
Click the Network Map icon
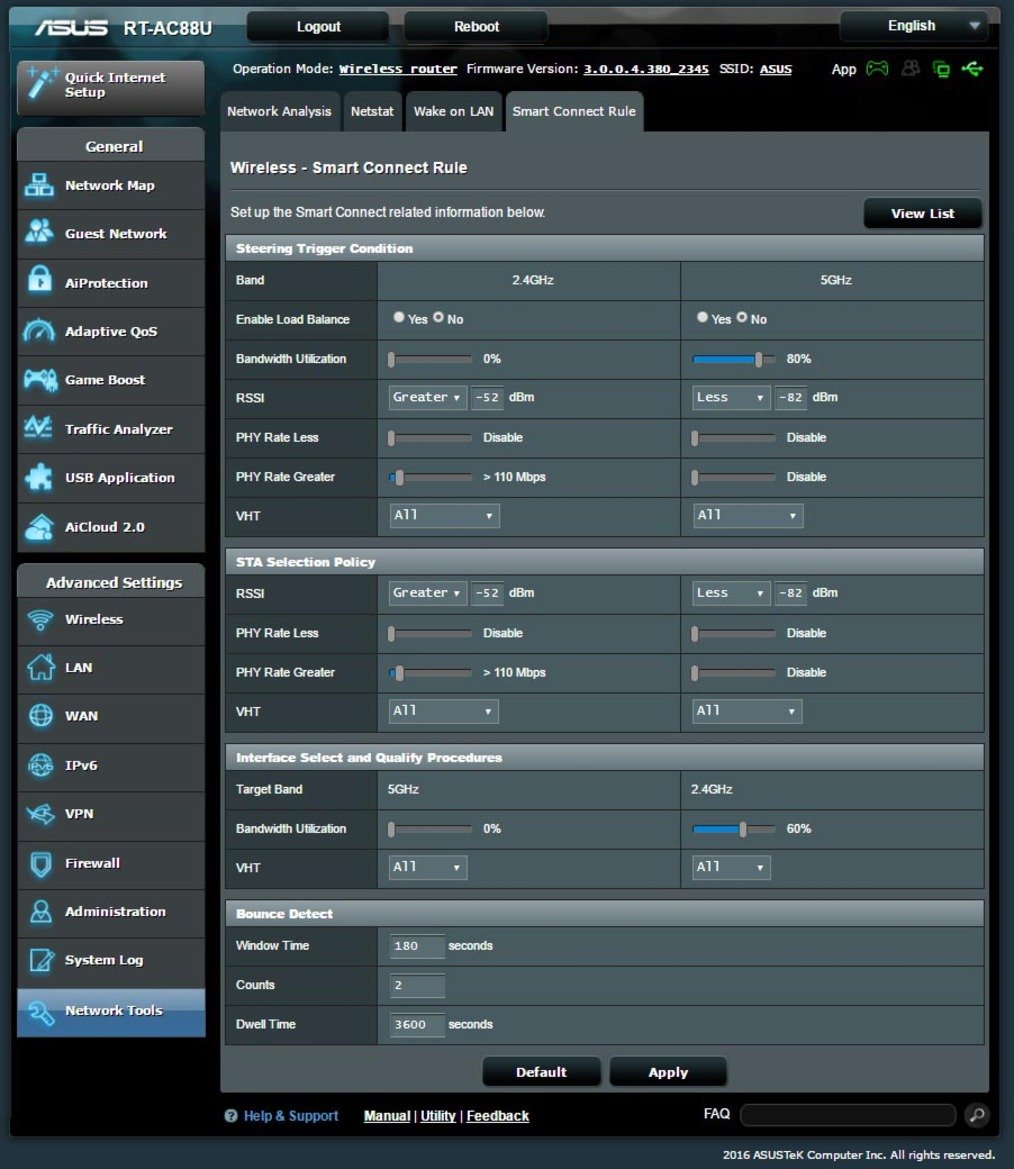click(39, 185)
